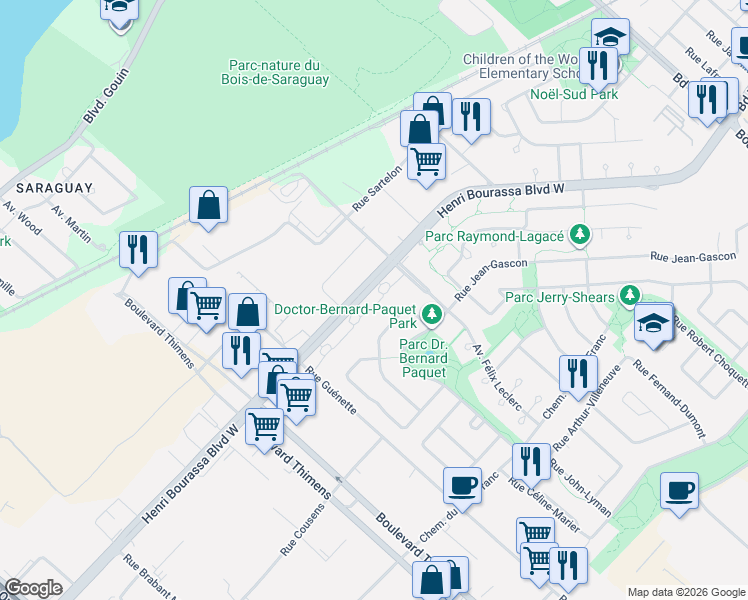Viewport: 748px width, 600px height.
Task: Open the restaurant marker on Rue Arthur-Villeneuve
Action: [578, 375]
